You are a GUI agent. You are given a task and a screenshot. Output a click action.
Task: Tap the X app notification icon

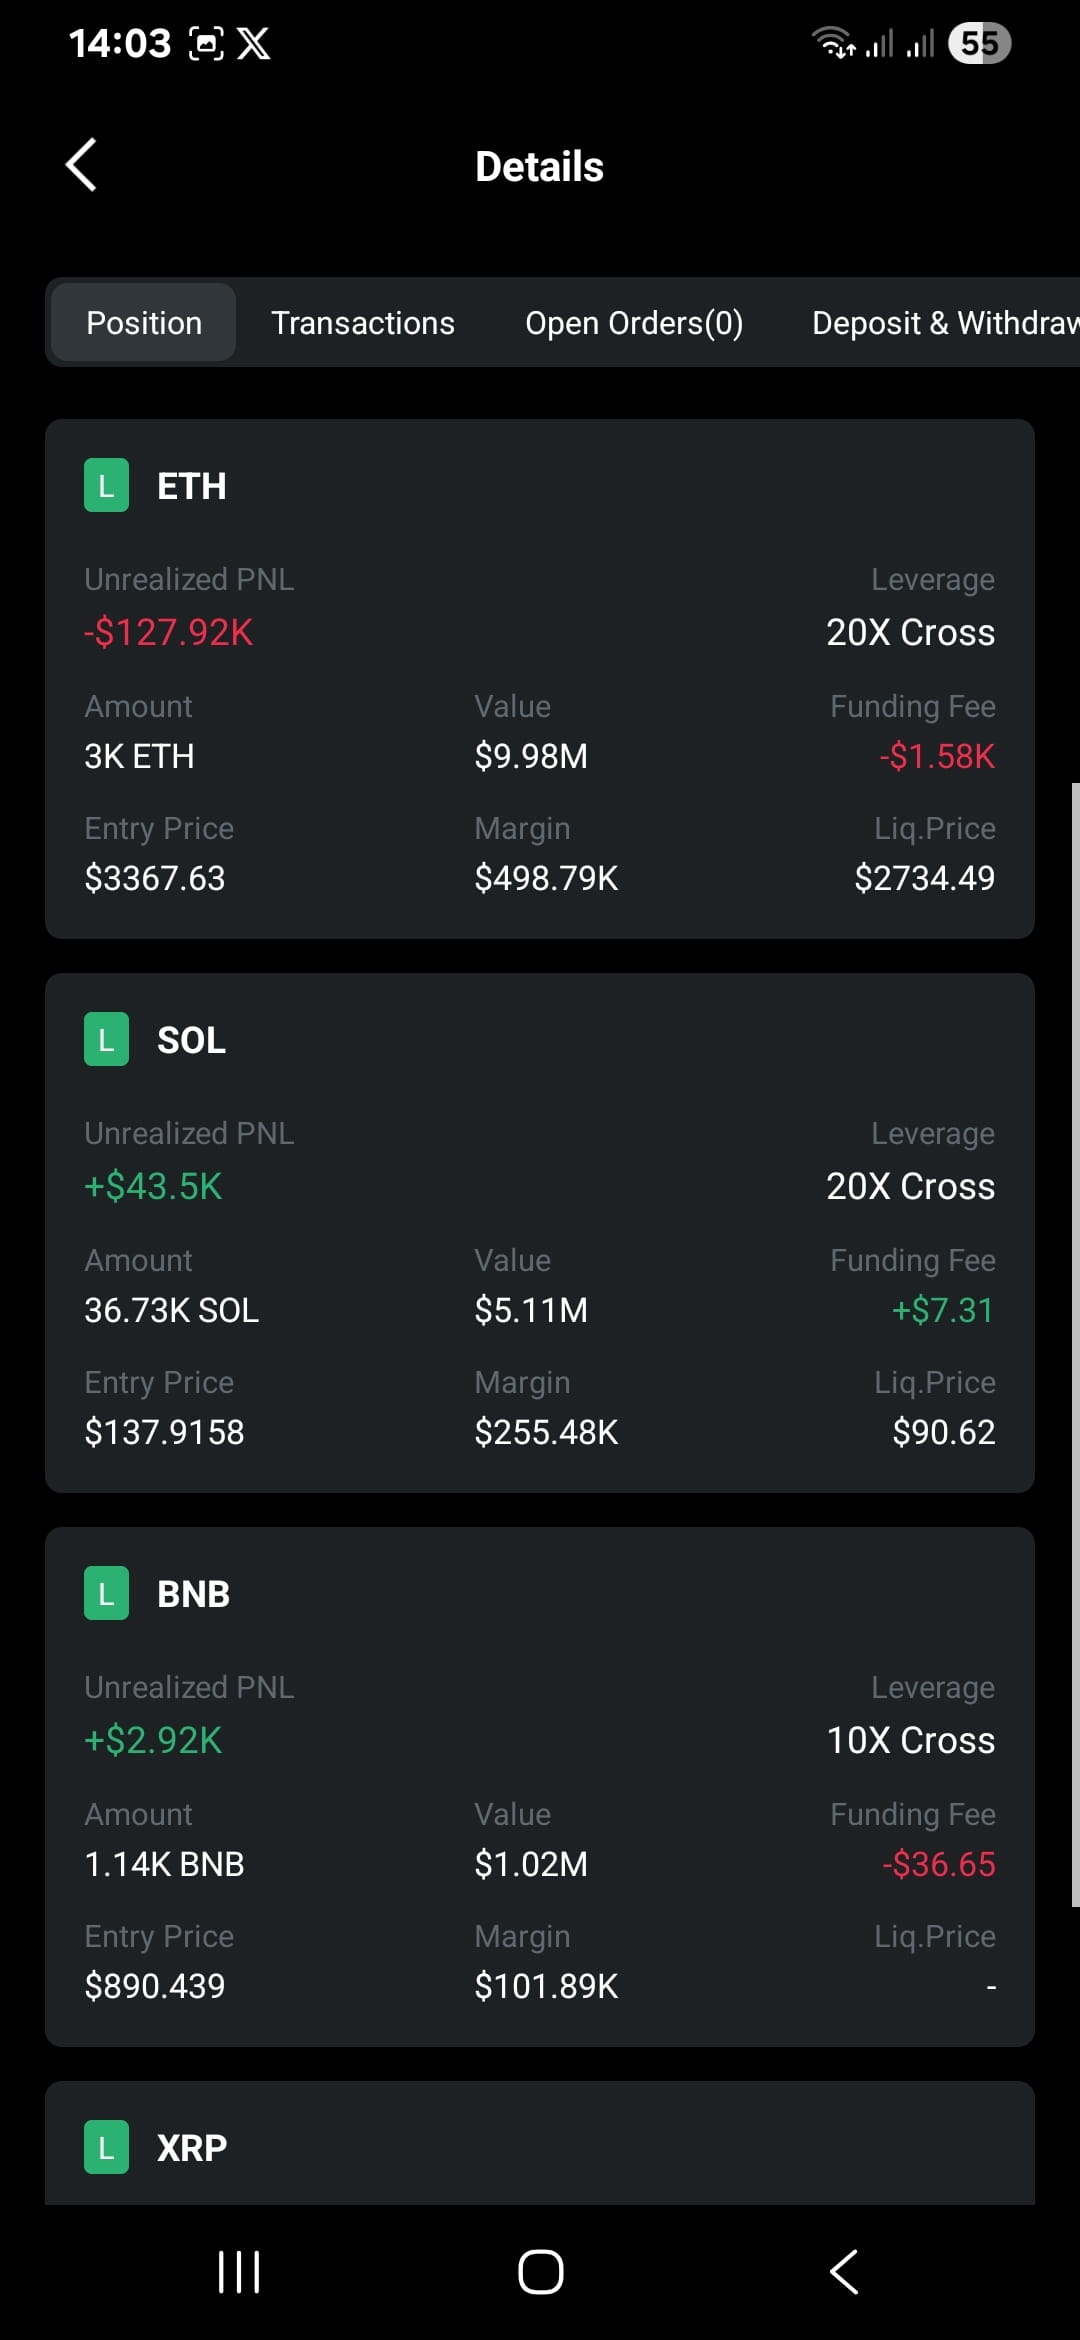click(x=253, y=43)
